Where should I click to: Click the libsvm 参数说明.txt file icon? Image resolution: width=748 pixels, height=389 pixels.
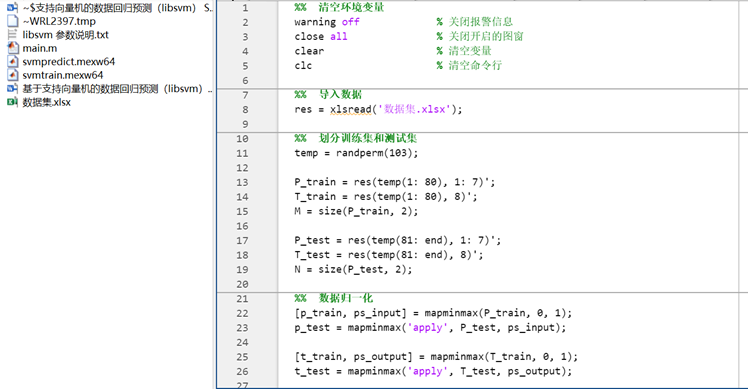tap(12, 34)
